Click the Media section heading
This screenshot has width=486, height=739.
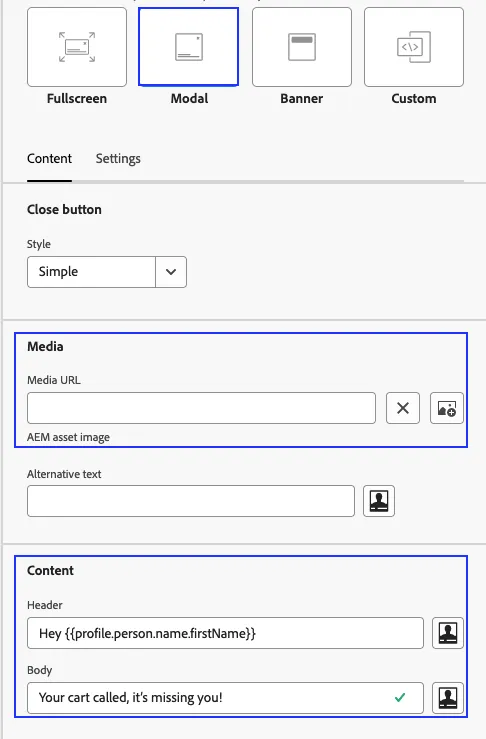click(45, 346)
